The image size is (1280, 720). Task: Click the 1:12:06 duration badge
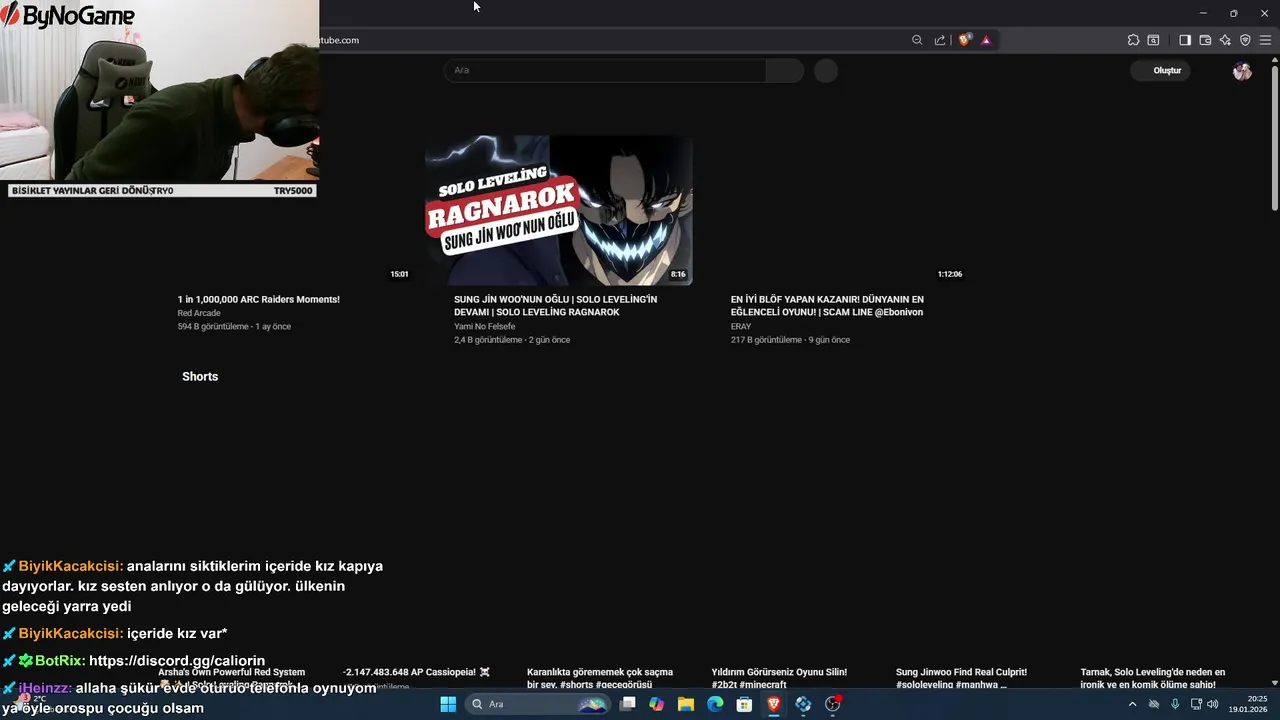[x=950, y=274]
